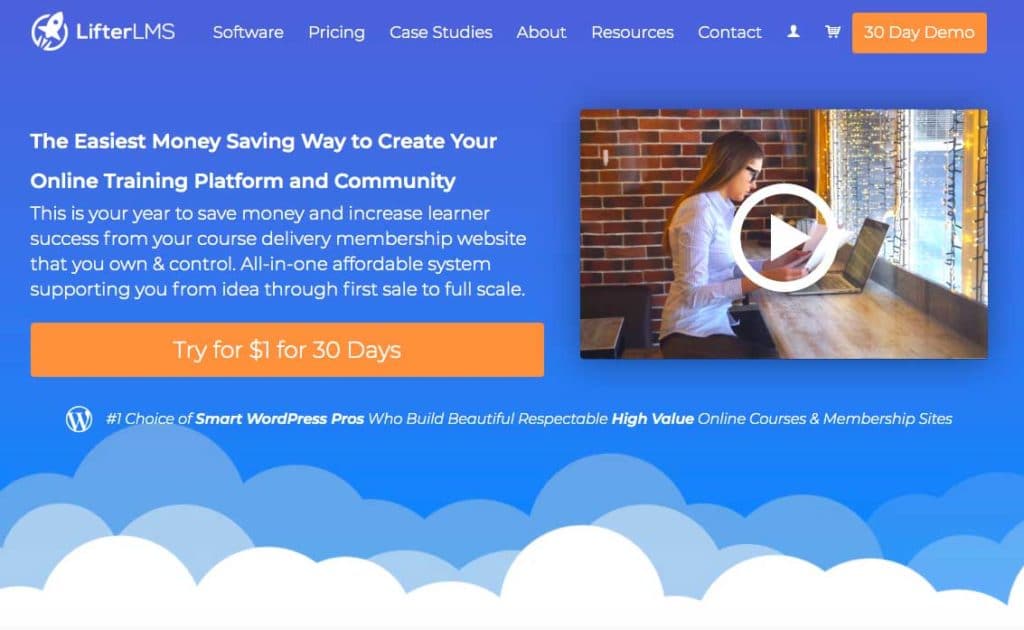Click the paragraph about saving money this year

tap(278, 251)
